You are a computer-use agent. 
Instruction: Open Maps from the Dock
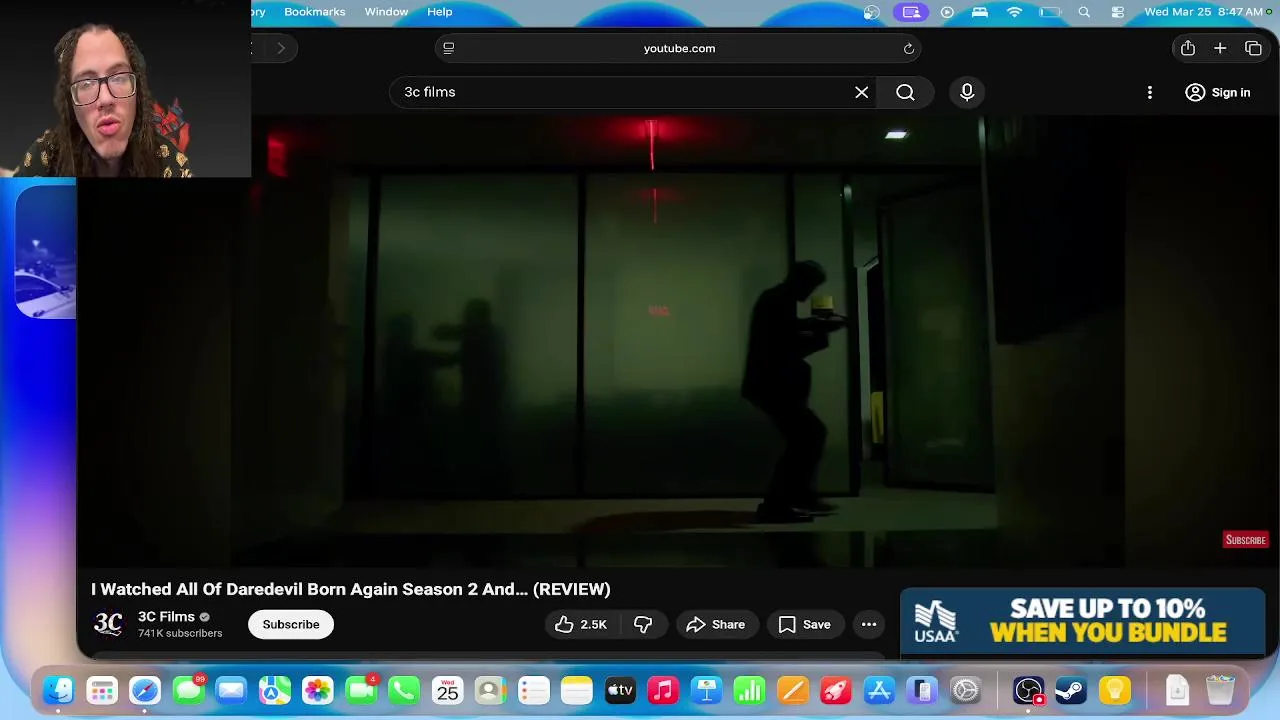(x=274, y=690)
